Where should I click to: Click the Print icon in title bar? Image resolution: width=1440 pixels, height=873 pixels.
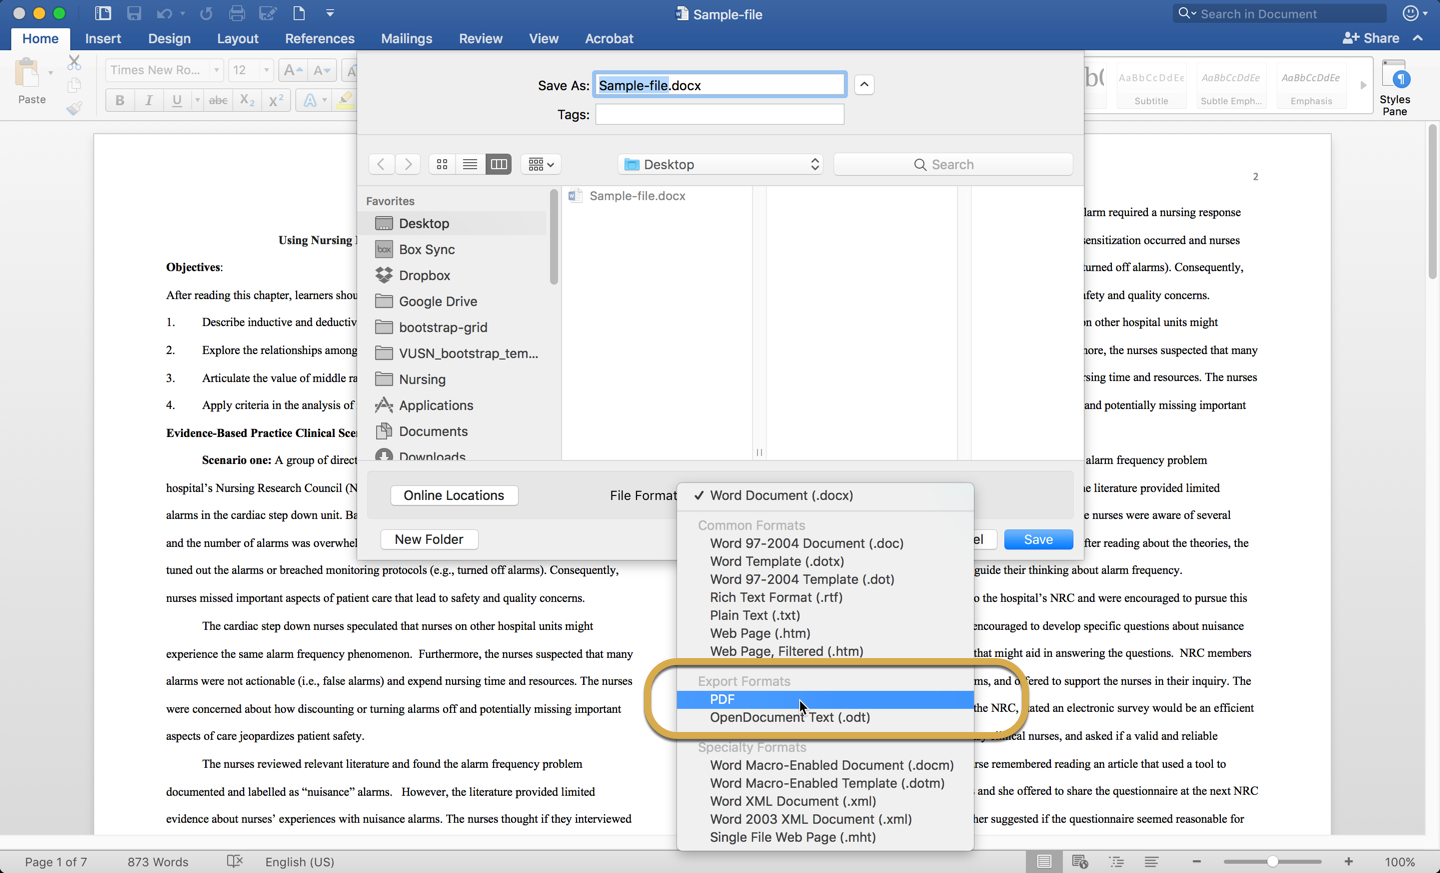coord(237,13)
